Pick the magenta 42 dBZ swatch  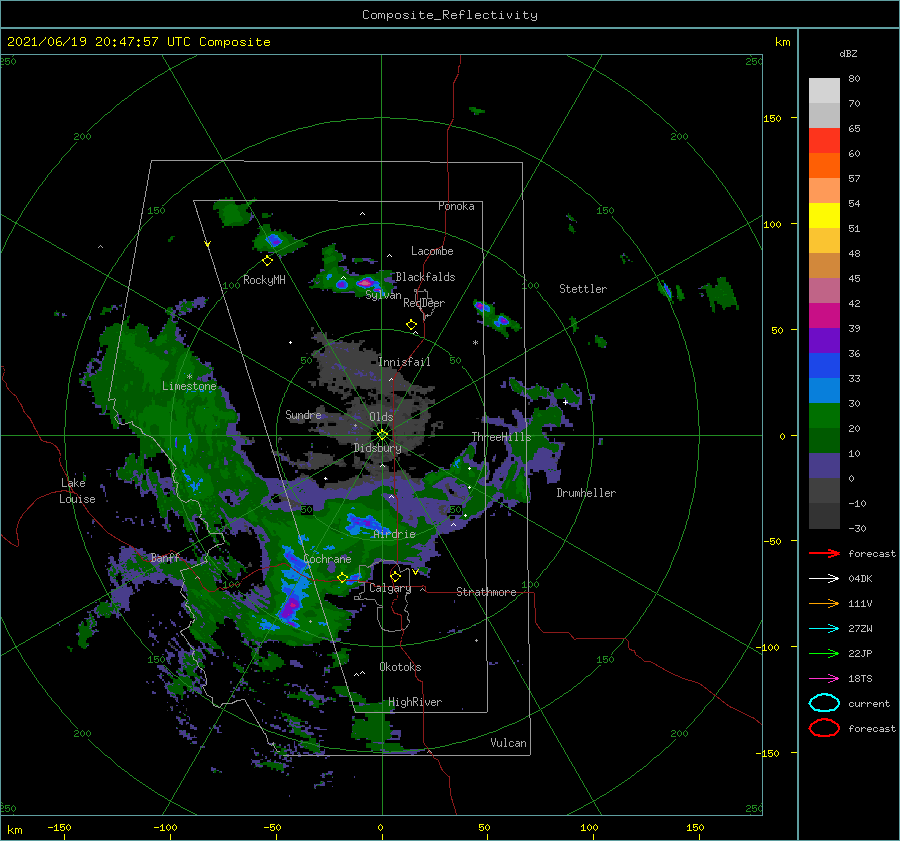824,315
